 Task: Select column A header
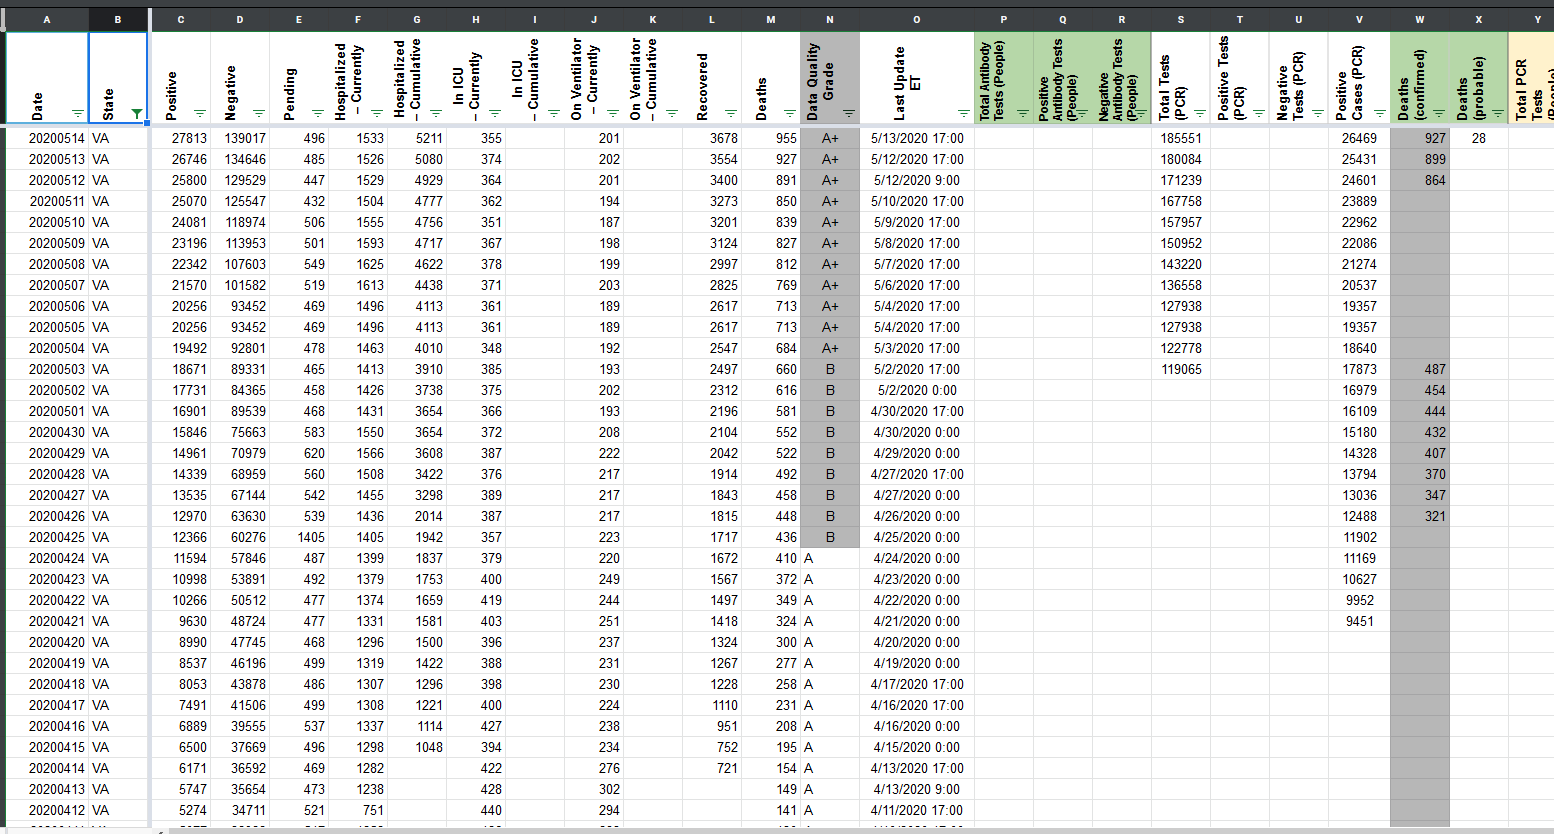(x=47, y=19)
